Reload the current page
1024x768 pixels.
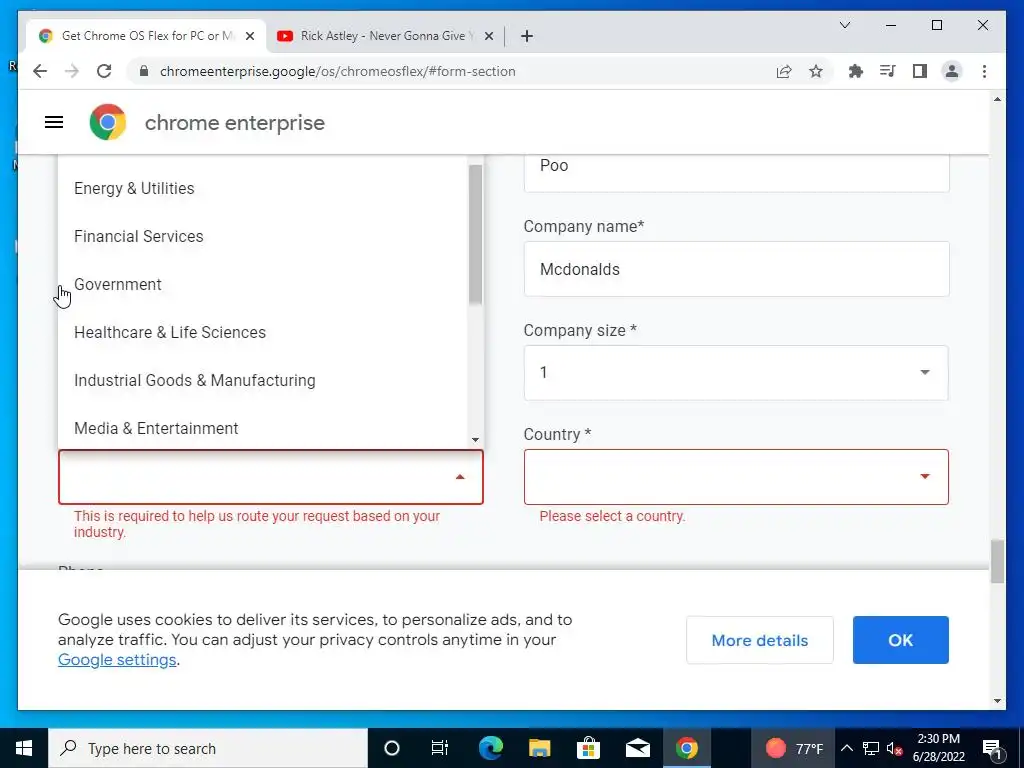(104, 71)
